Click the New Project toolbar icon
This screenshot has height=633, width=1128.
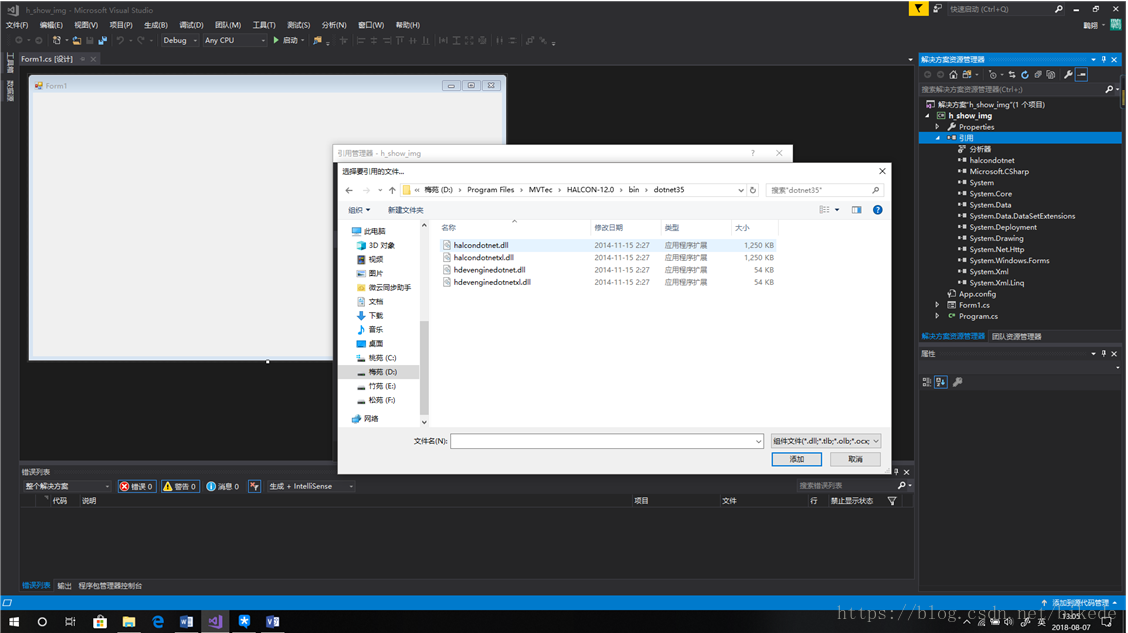56,40
